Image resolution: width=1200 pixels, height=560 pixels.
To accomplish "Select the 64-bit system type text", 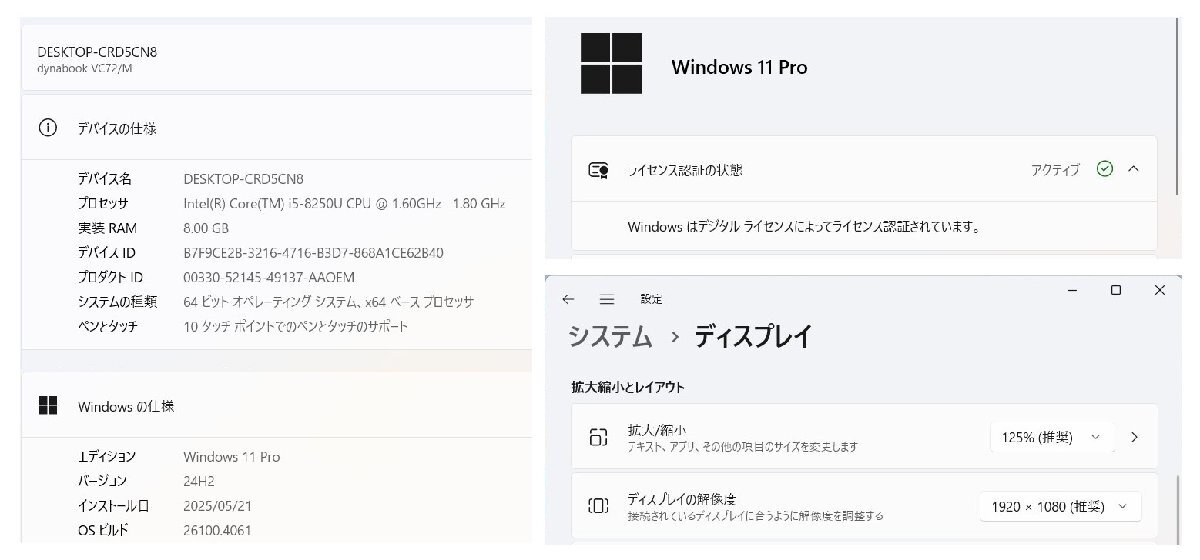I will click(x=329, y=301).
